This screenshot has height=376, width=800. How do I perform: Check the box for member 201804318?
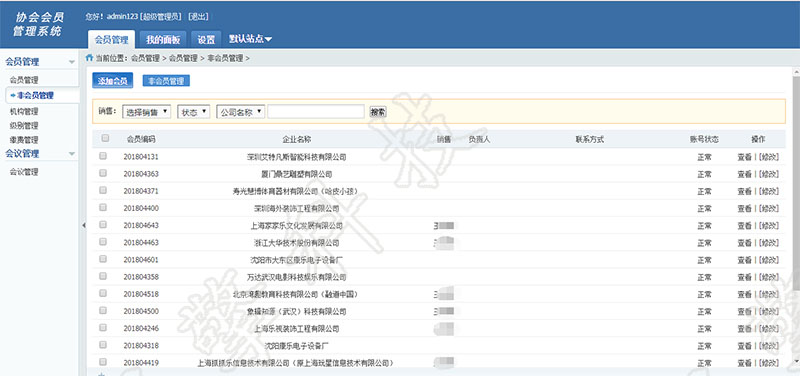tap(103, 344)
